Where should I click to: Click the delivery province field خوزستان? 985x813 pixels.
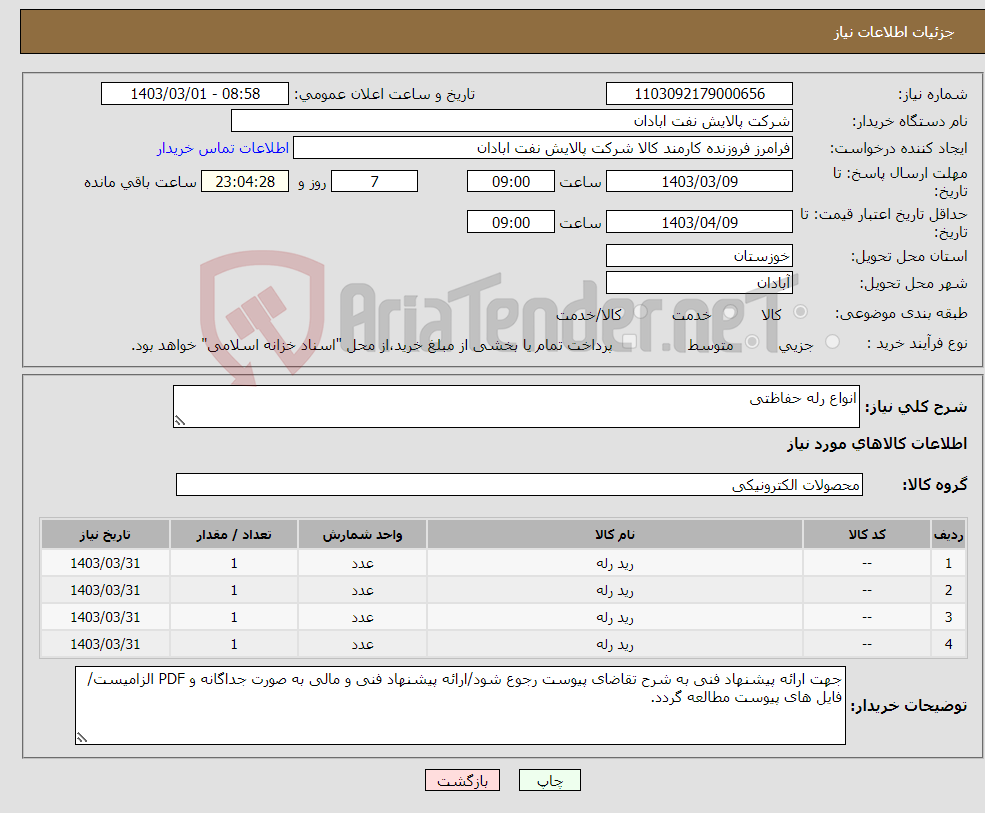699,256
